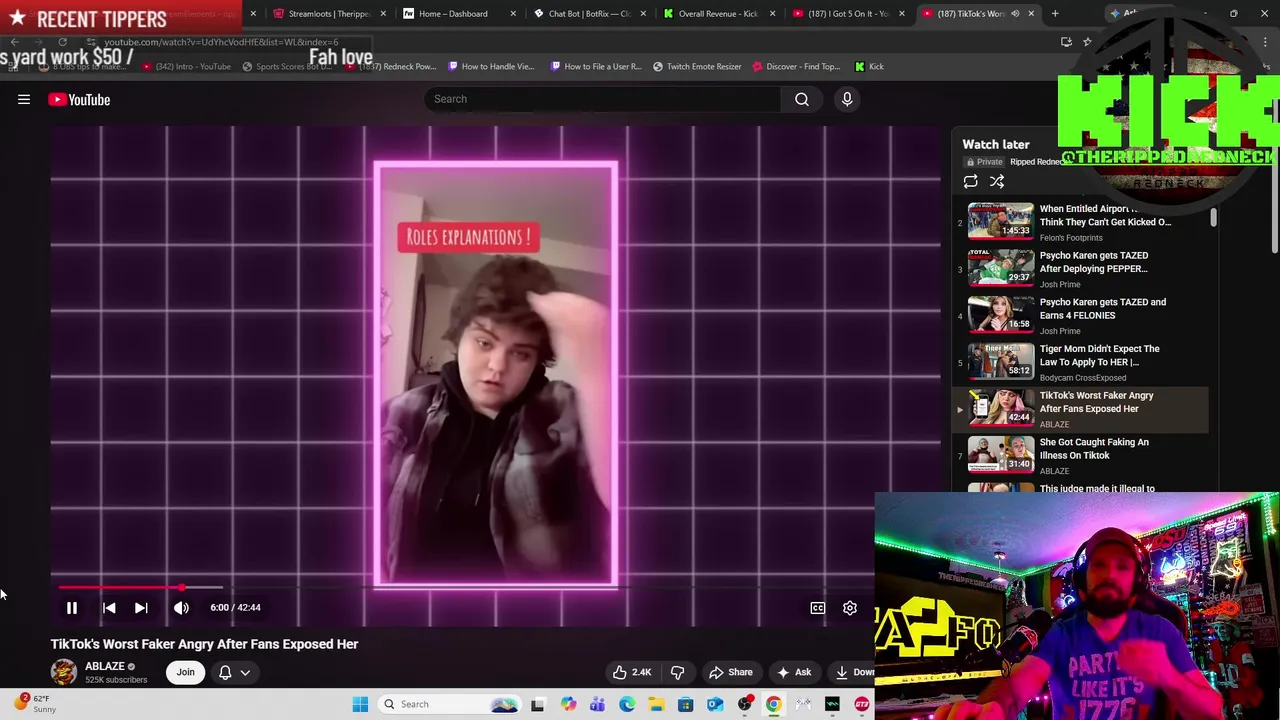The width and height of the screenshot is (1280, 720).
Task: Open File Explorer from taskbar
Action: coord(656,704)
